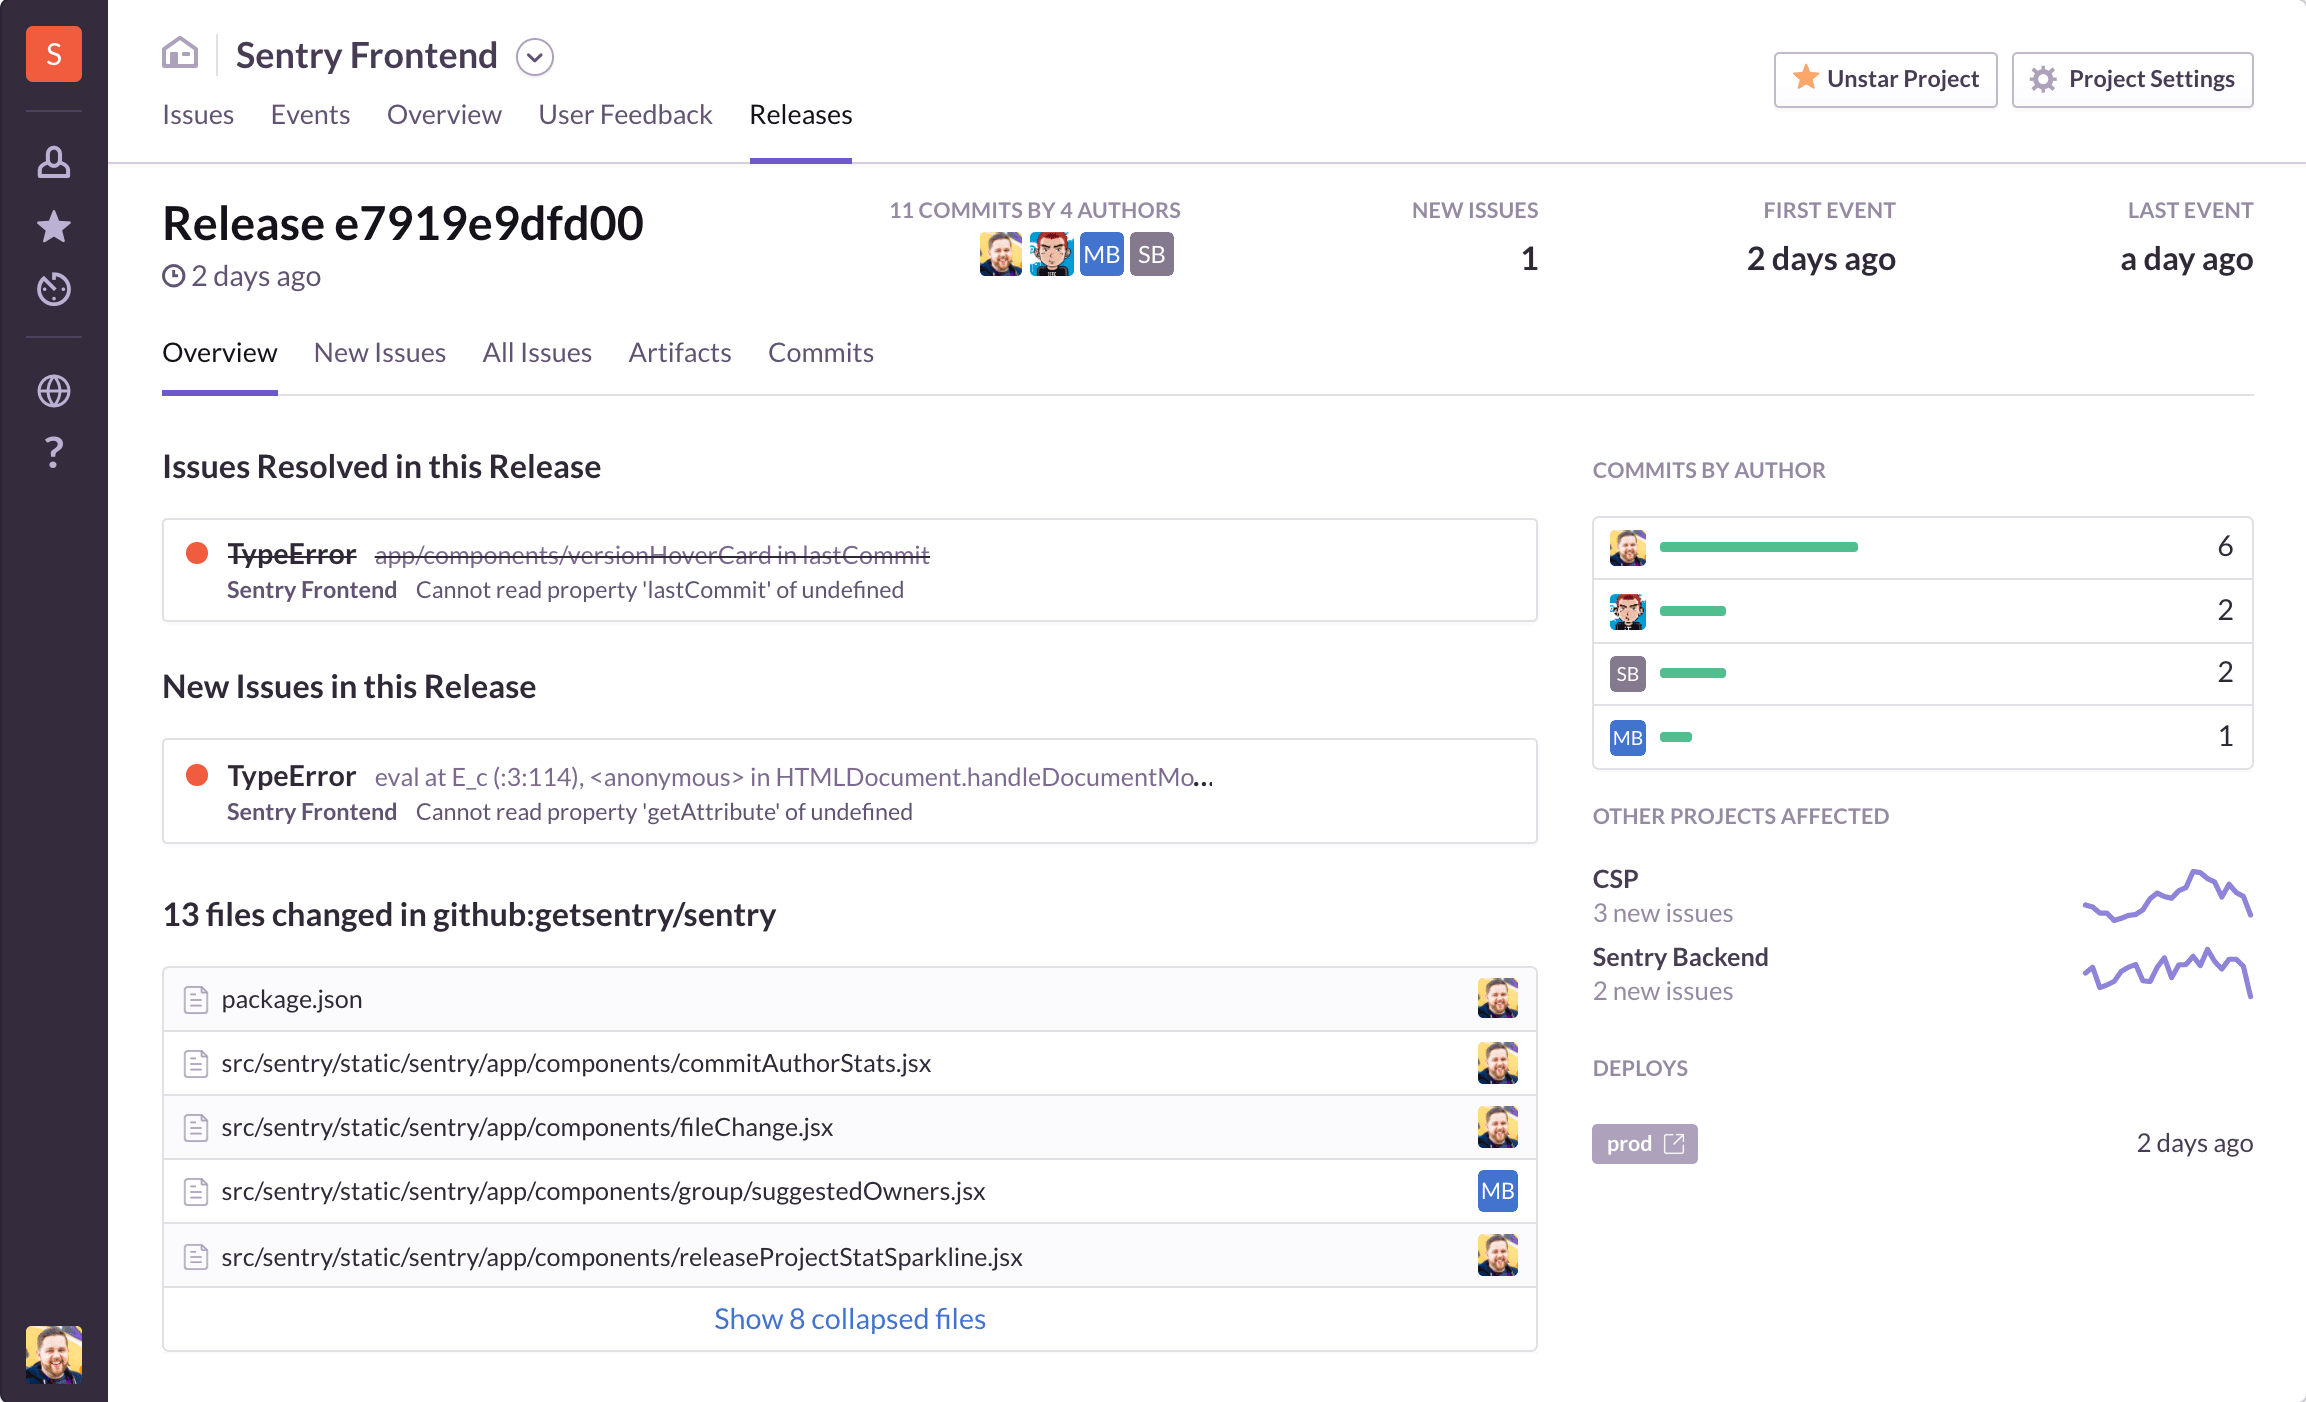Show 8 collapsed files

coord(849,1319)
